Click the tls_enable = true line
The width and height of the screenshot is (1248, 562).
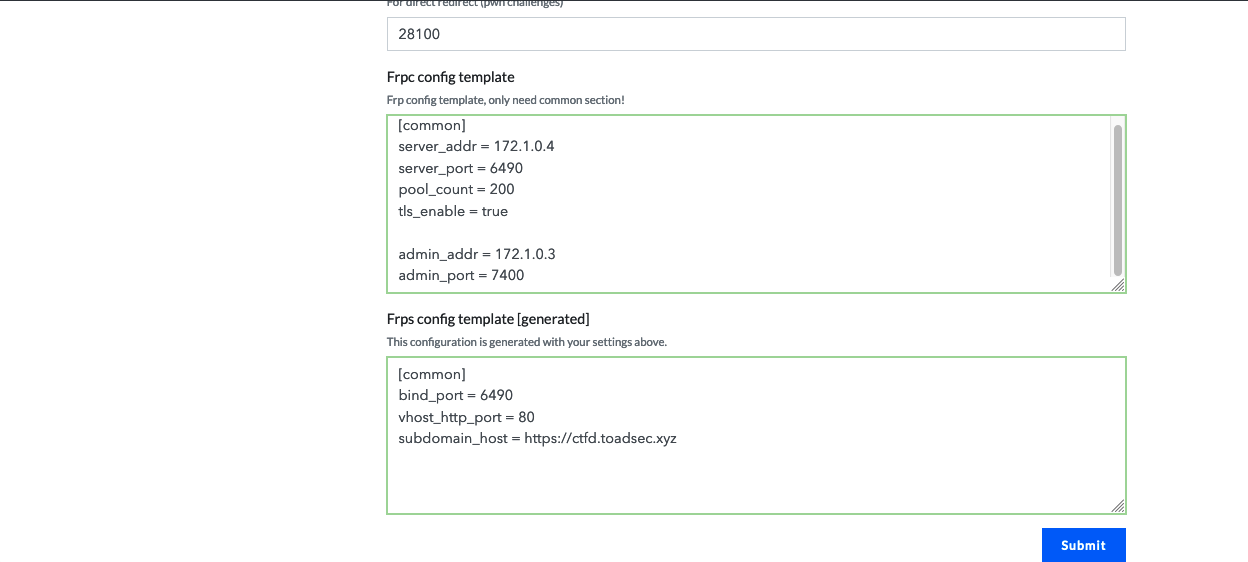pos(453,211)
